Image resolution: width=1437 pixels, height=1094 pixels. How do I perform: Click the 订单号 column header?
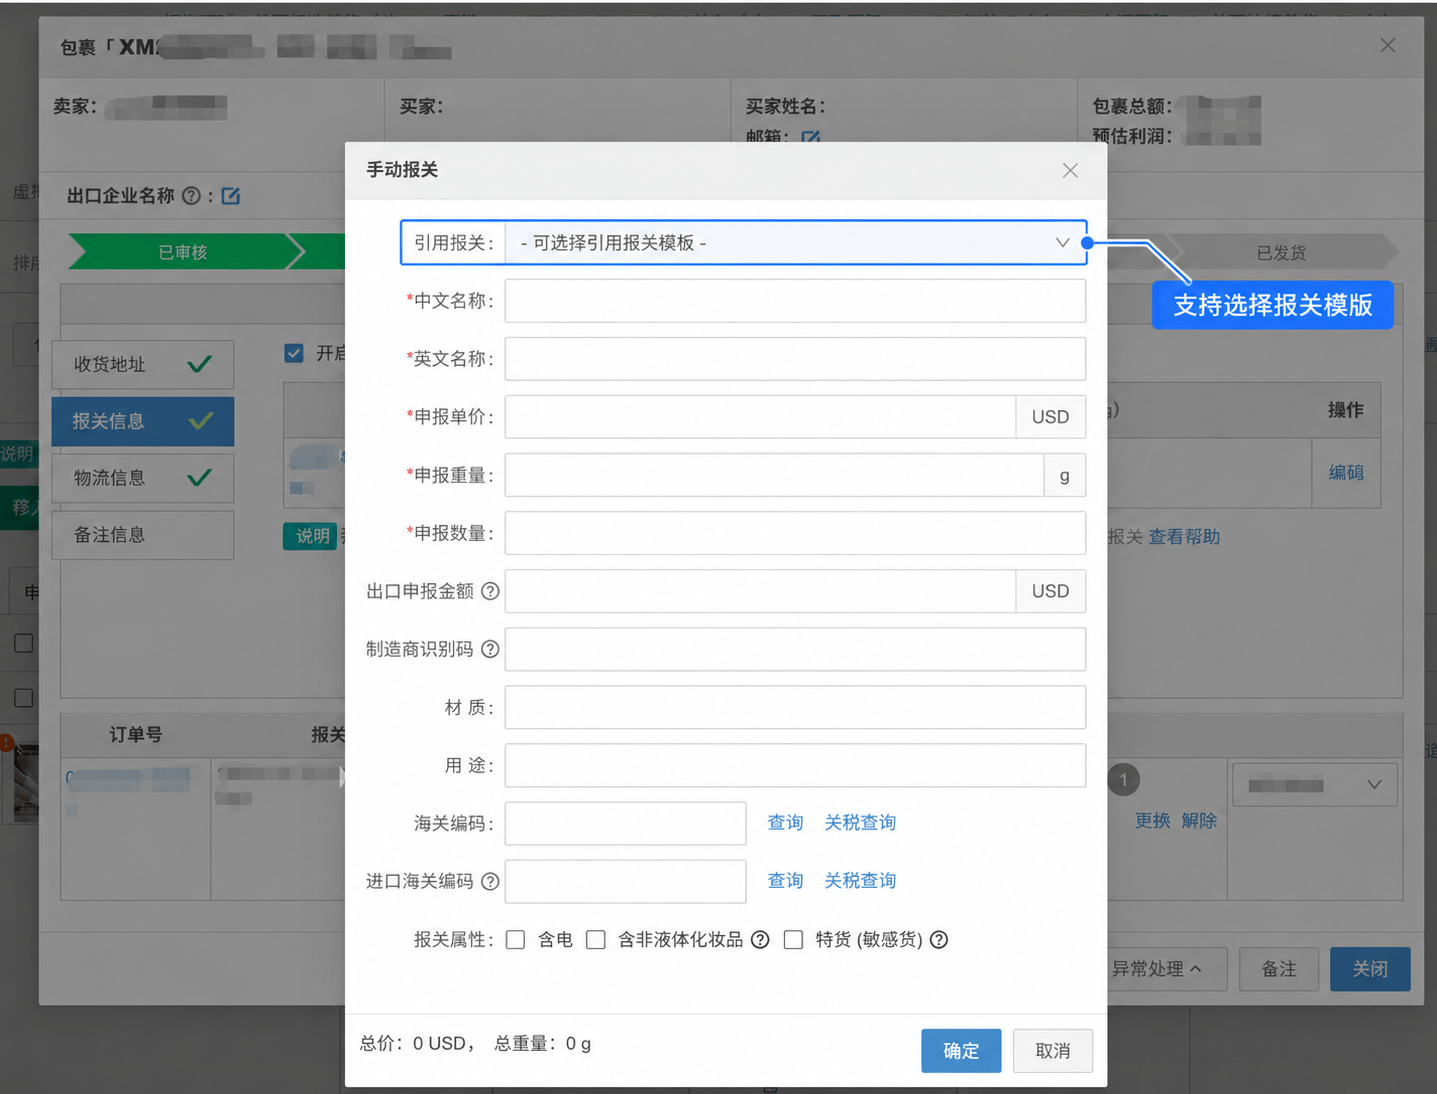tap(136, 735)
